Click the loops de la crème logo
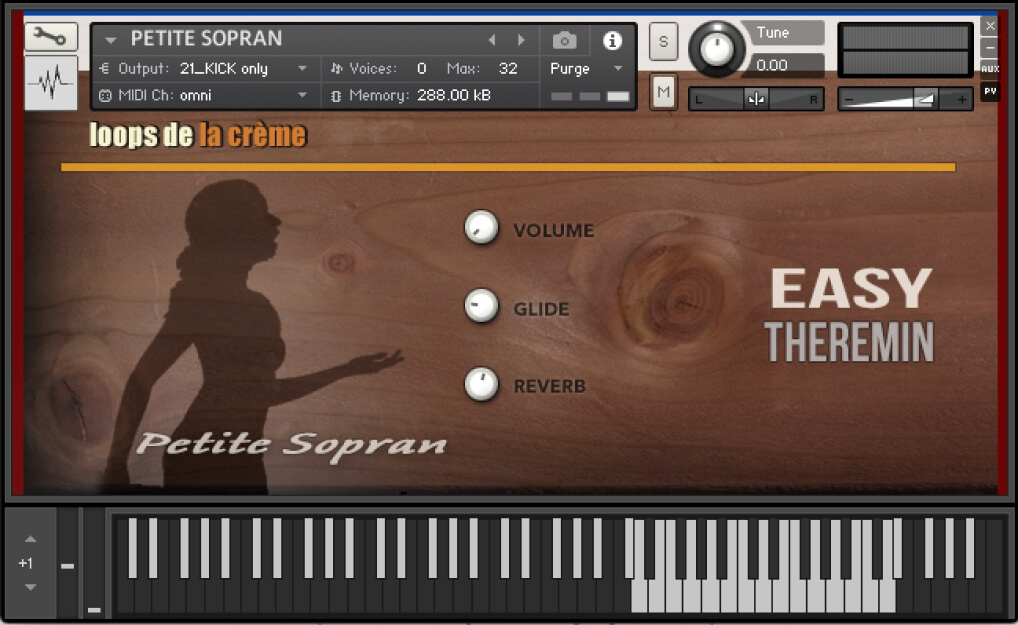The image size is (1018, 625). coord(197,134)
